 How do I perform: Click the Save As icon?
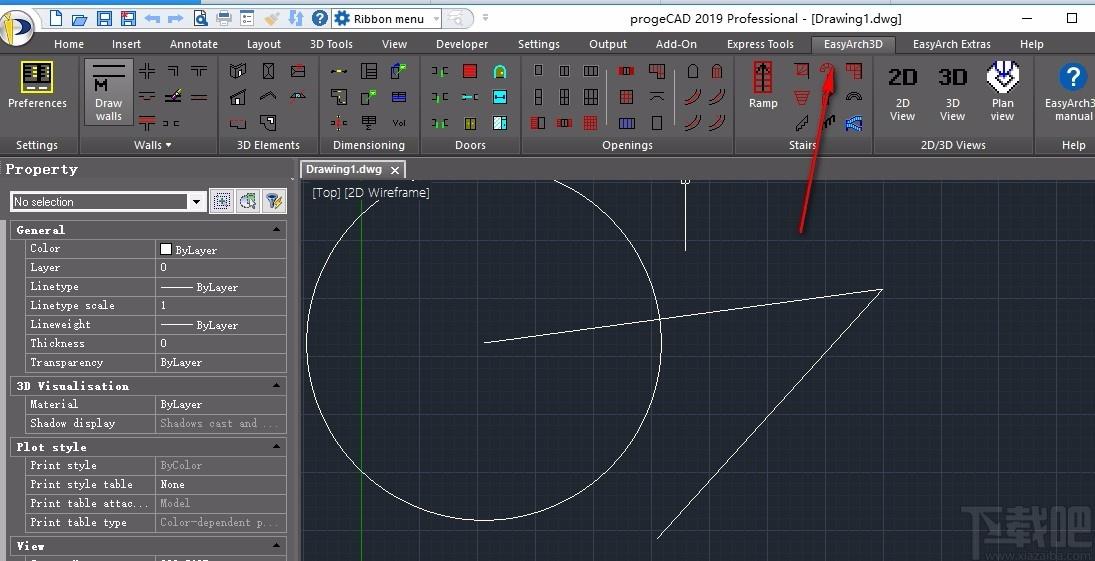[x=128, y=18]
